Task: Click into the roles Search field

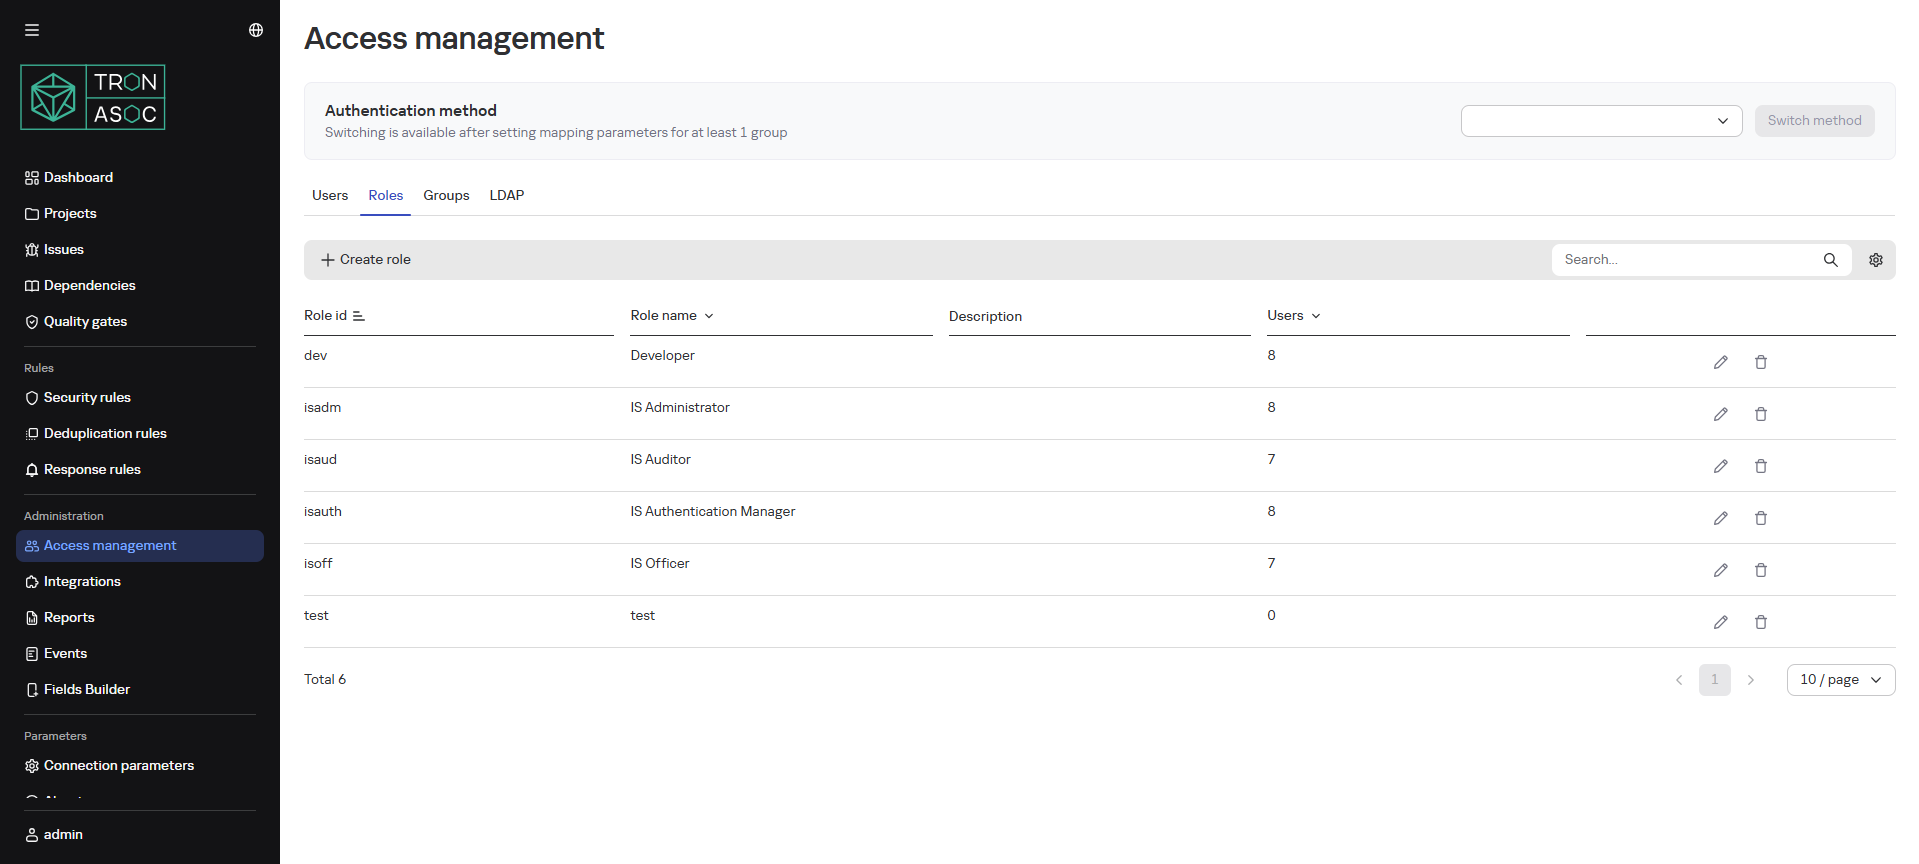Action: click(x=1685, y=260)
